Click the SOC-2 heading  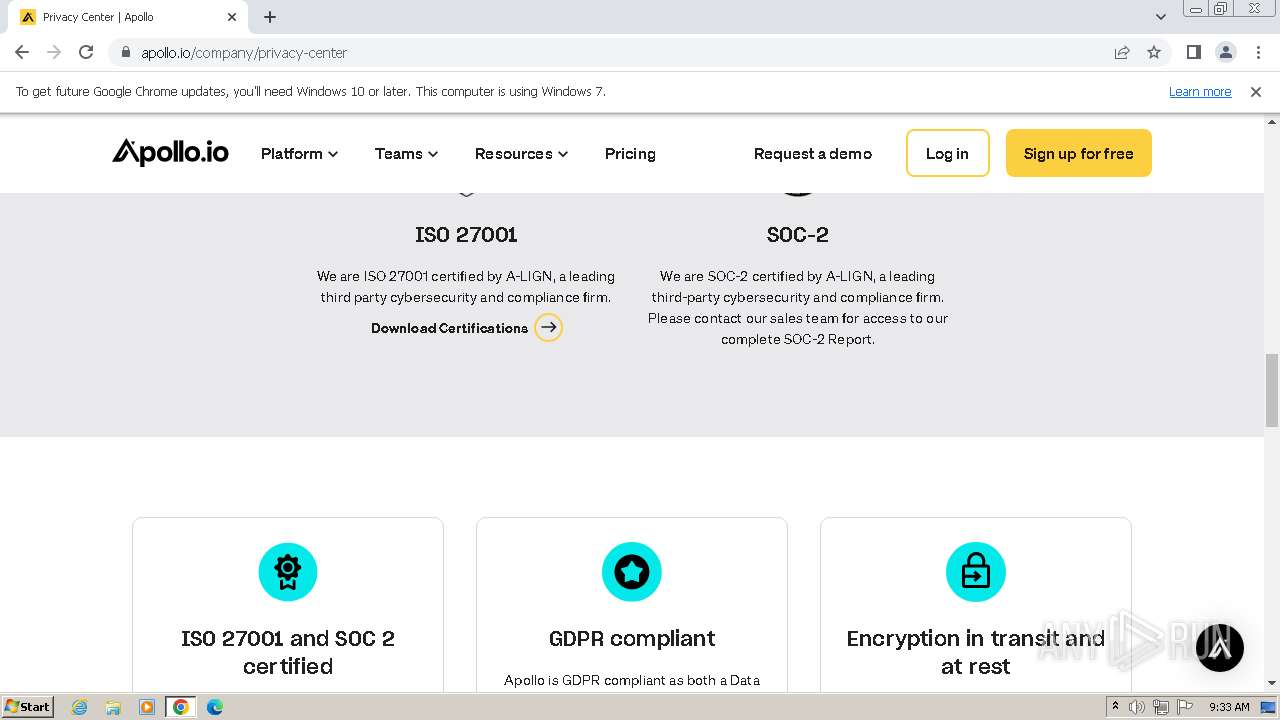pos(798,234)
